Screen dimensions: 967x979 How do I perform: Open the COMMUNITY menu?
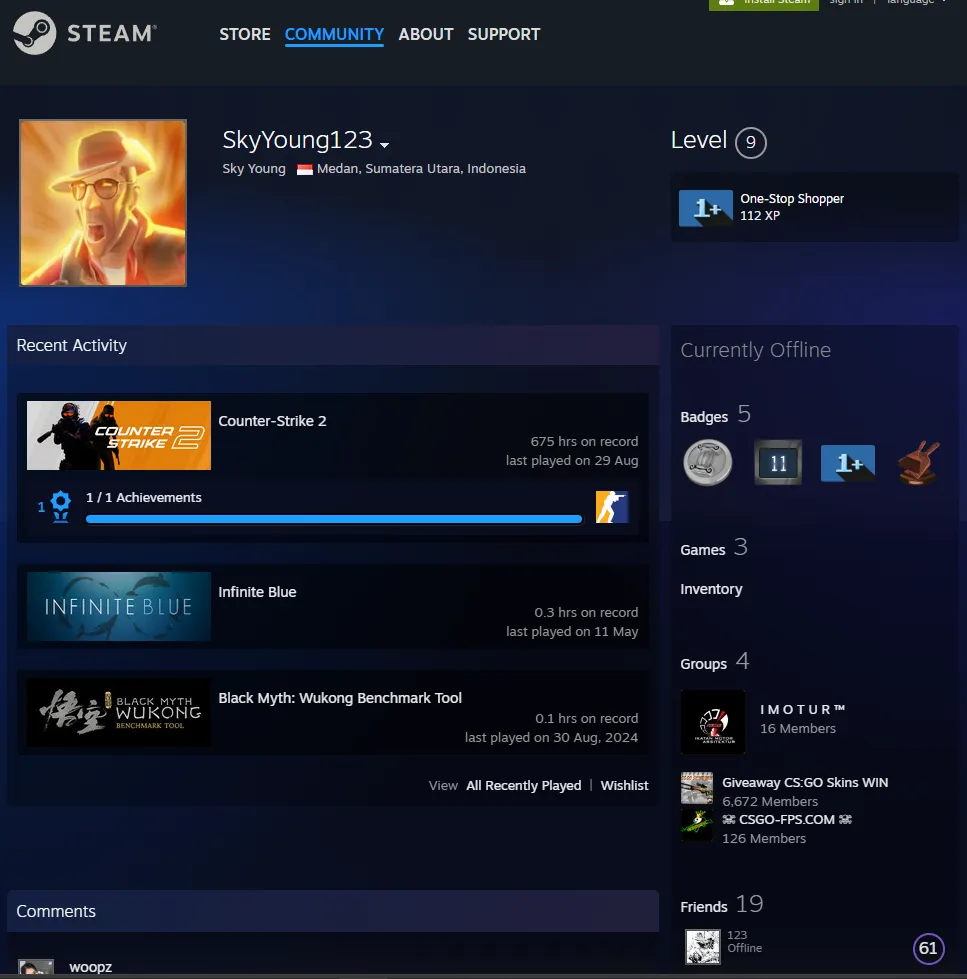[334, 34]
